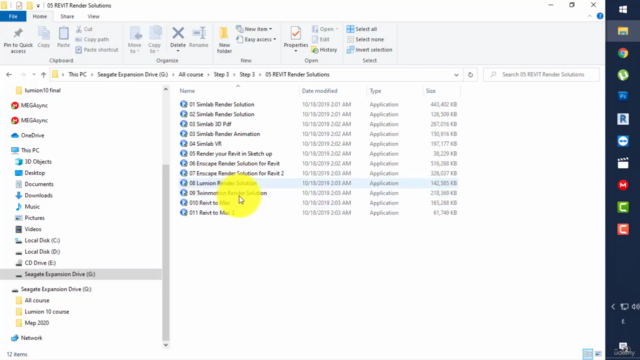
Task: Select 04 Simlab VR file
Action: pos(205,144)
